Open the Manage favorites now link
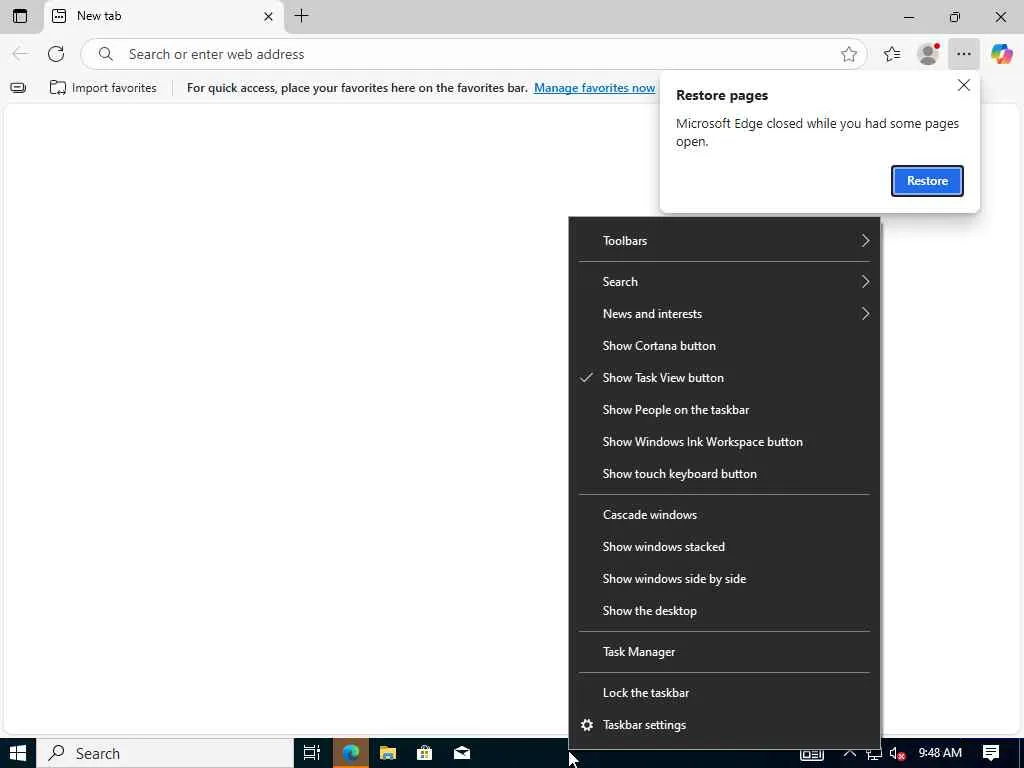This screenshot has height=768, width=1024. point(594,88)
